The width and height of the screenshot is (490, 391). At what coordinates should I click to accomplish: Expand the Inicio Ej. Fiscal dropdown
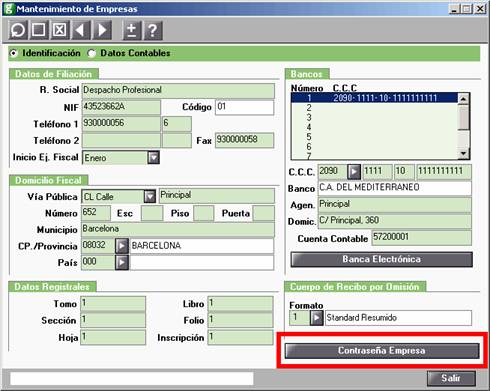[x=153, y=157]
